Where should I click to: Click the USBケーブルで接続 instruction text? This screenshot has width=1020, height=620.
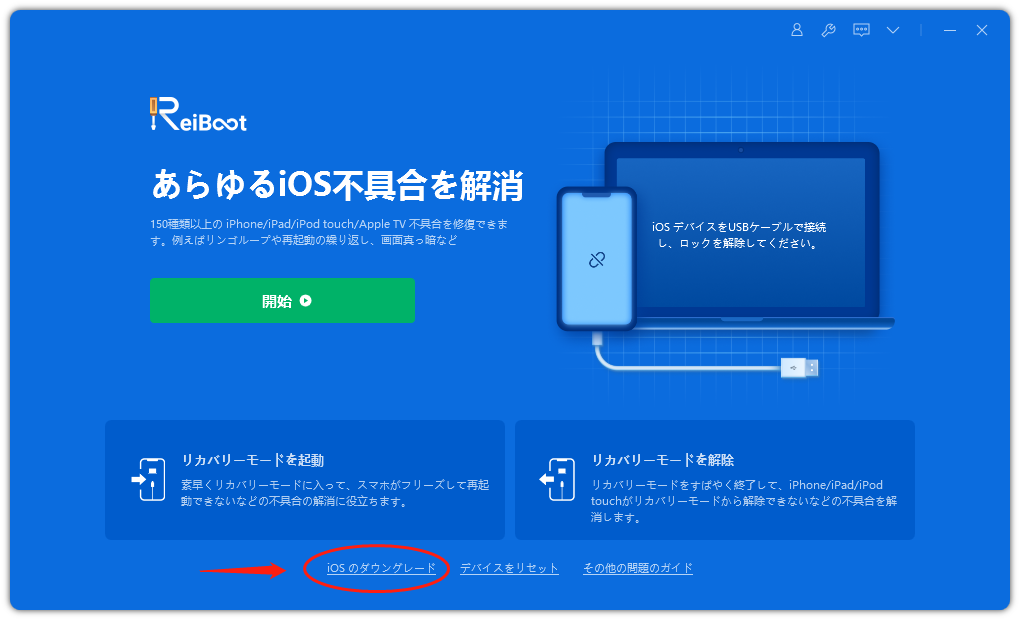[739, 235]
